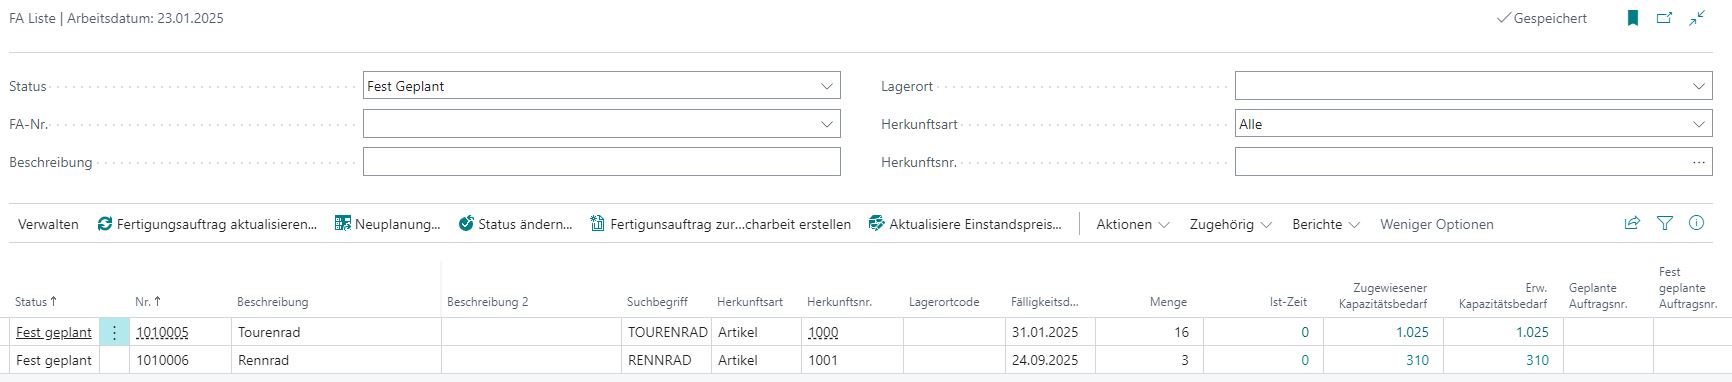Show the info FactBox icon
Image resolution: width=1732 pixels, height=382 pixels.
click(x=1696, y=224)
